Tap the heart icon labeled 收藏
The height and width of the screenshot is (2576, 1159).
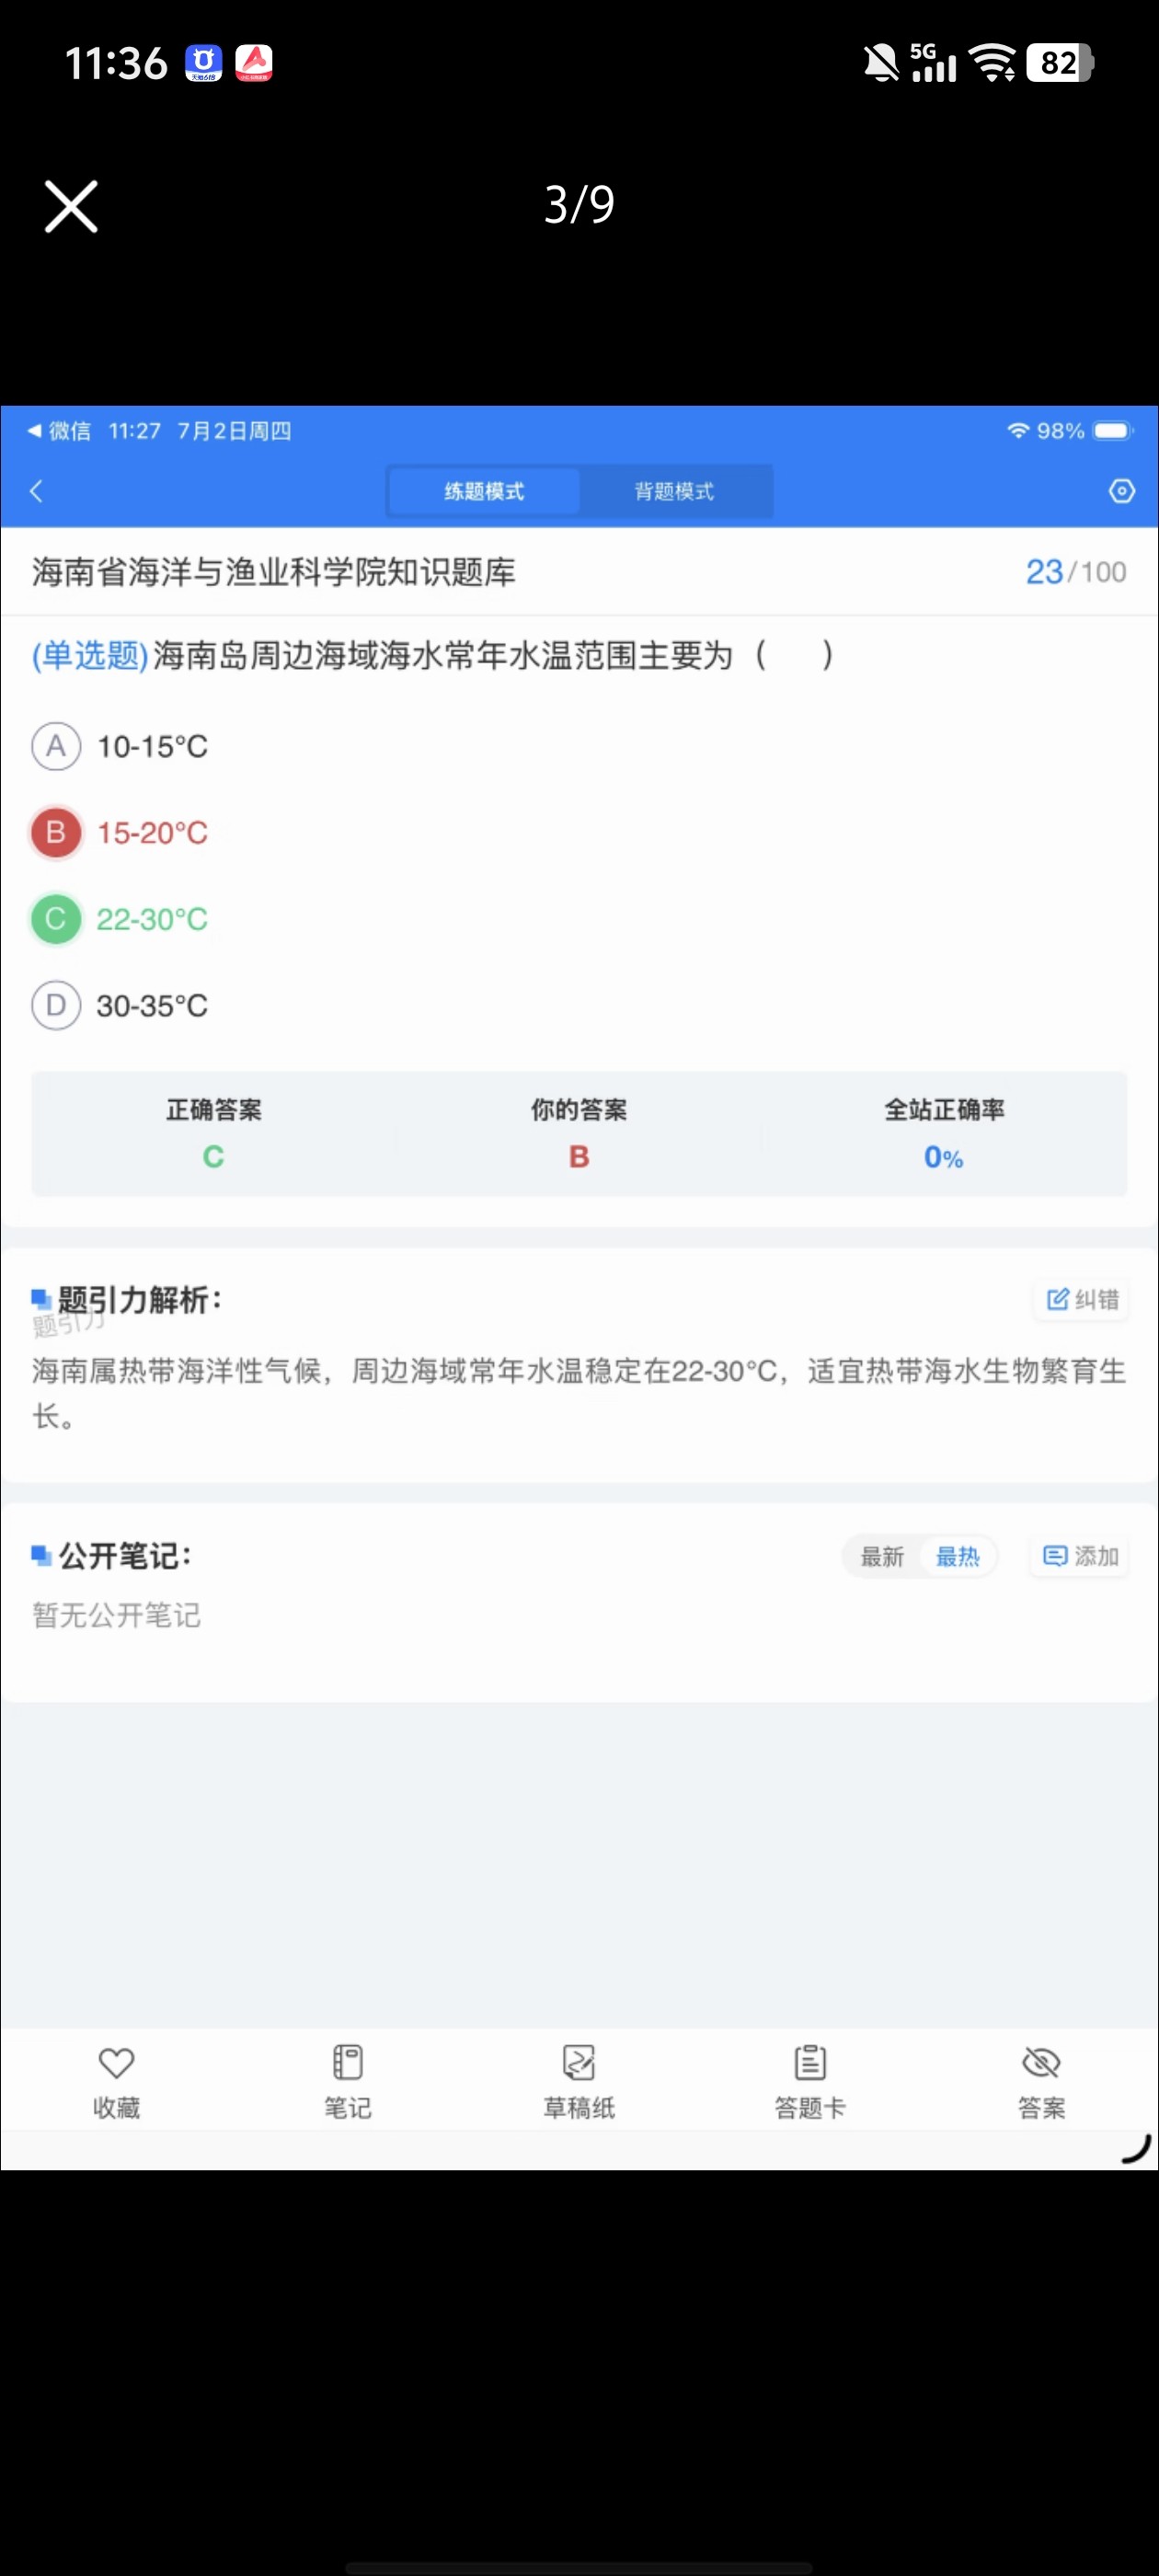coord(116,2062)
